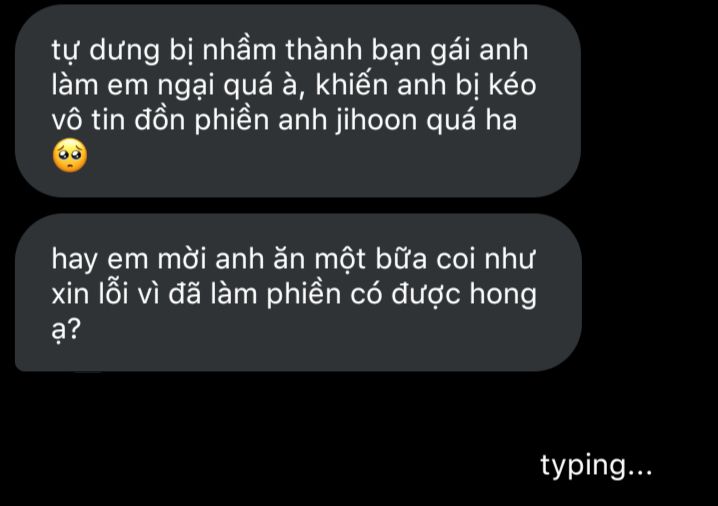The height and width of the screenshot is (506, 718).
Task: Click the line starting 'xin lỗi vì'
Action: pyautogui.click(x=294, y=295)
